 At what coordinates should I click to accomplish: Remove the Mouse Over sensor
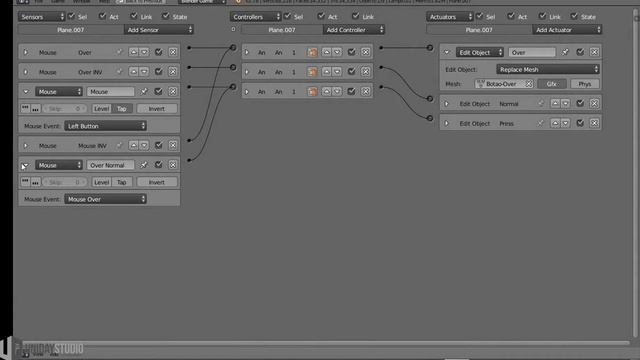point(173,52)
